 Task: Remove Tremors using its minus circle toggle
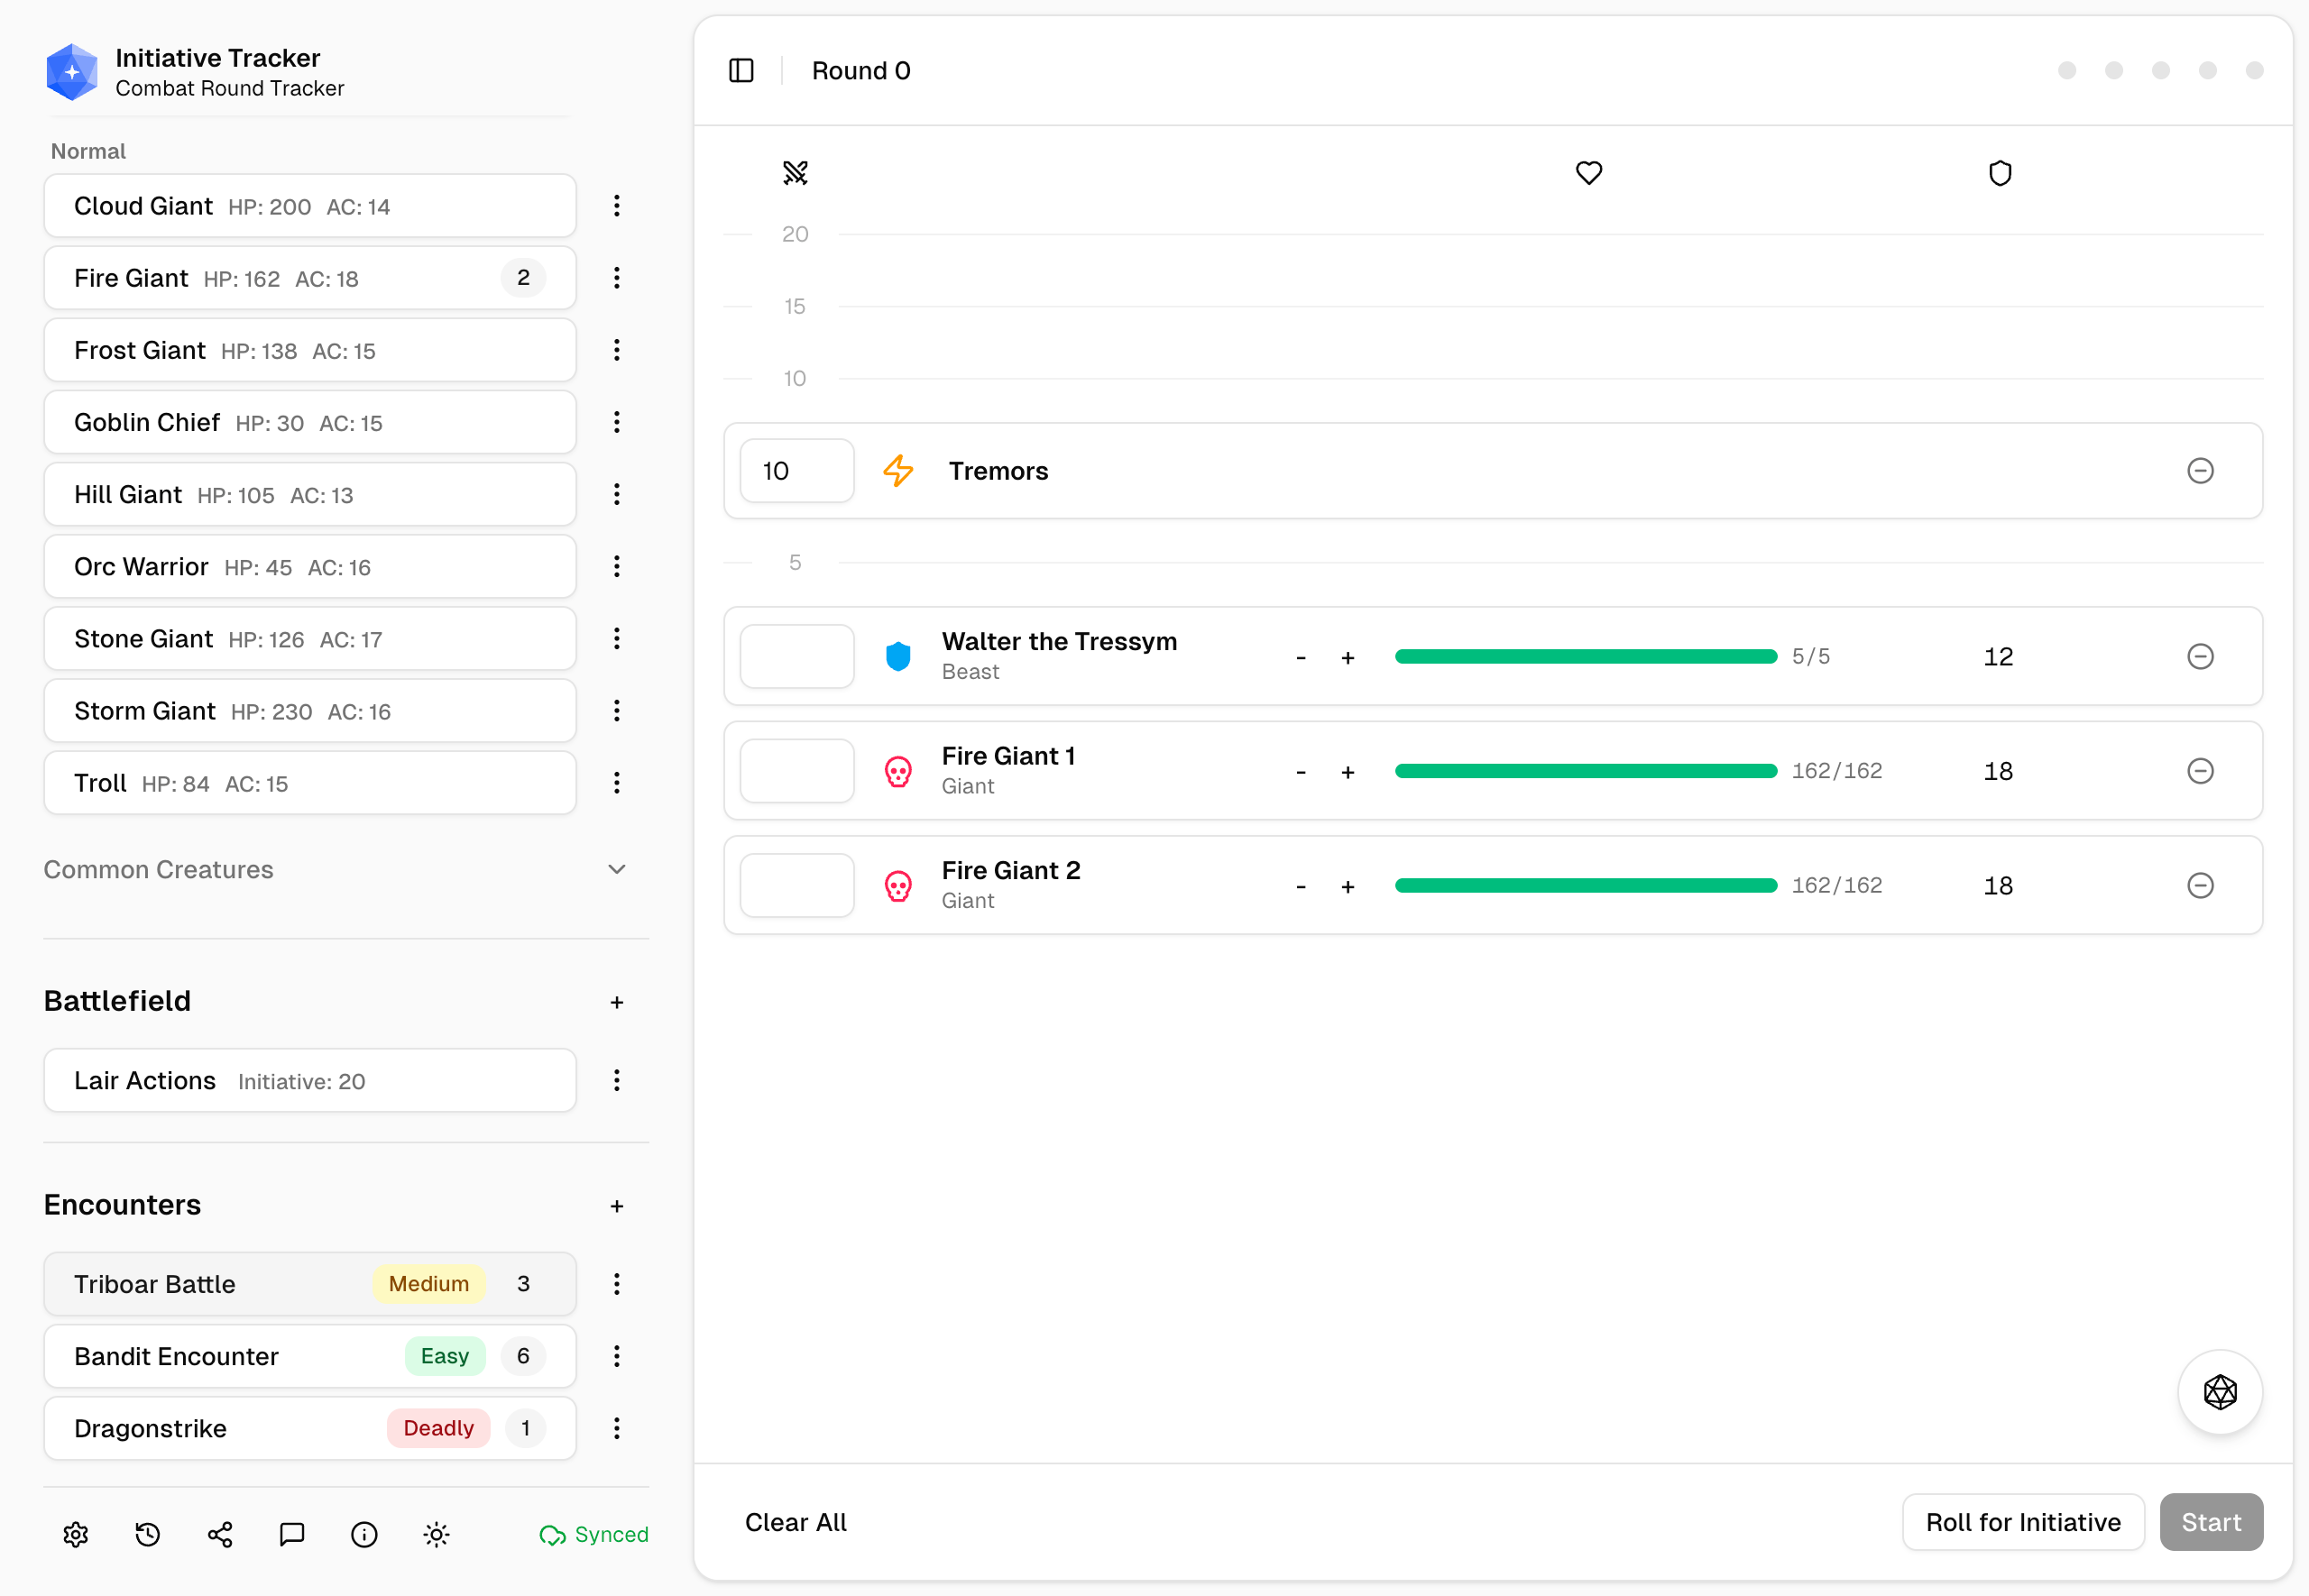pos(2200,470)
